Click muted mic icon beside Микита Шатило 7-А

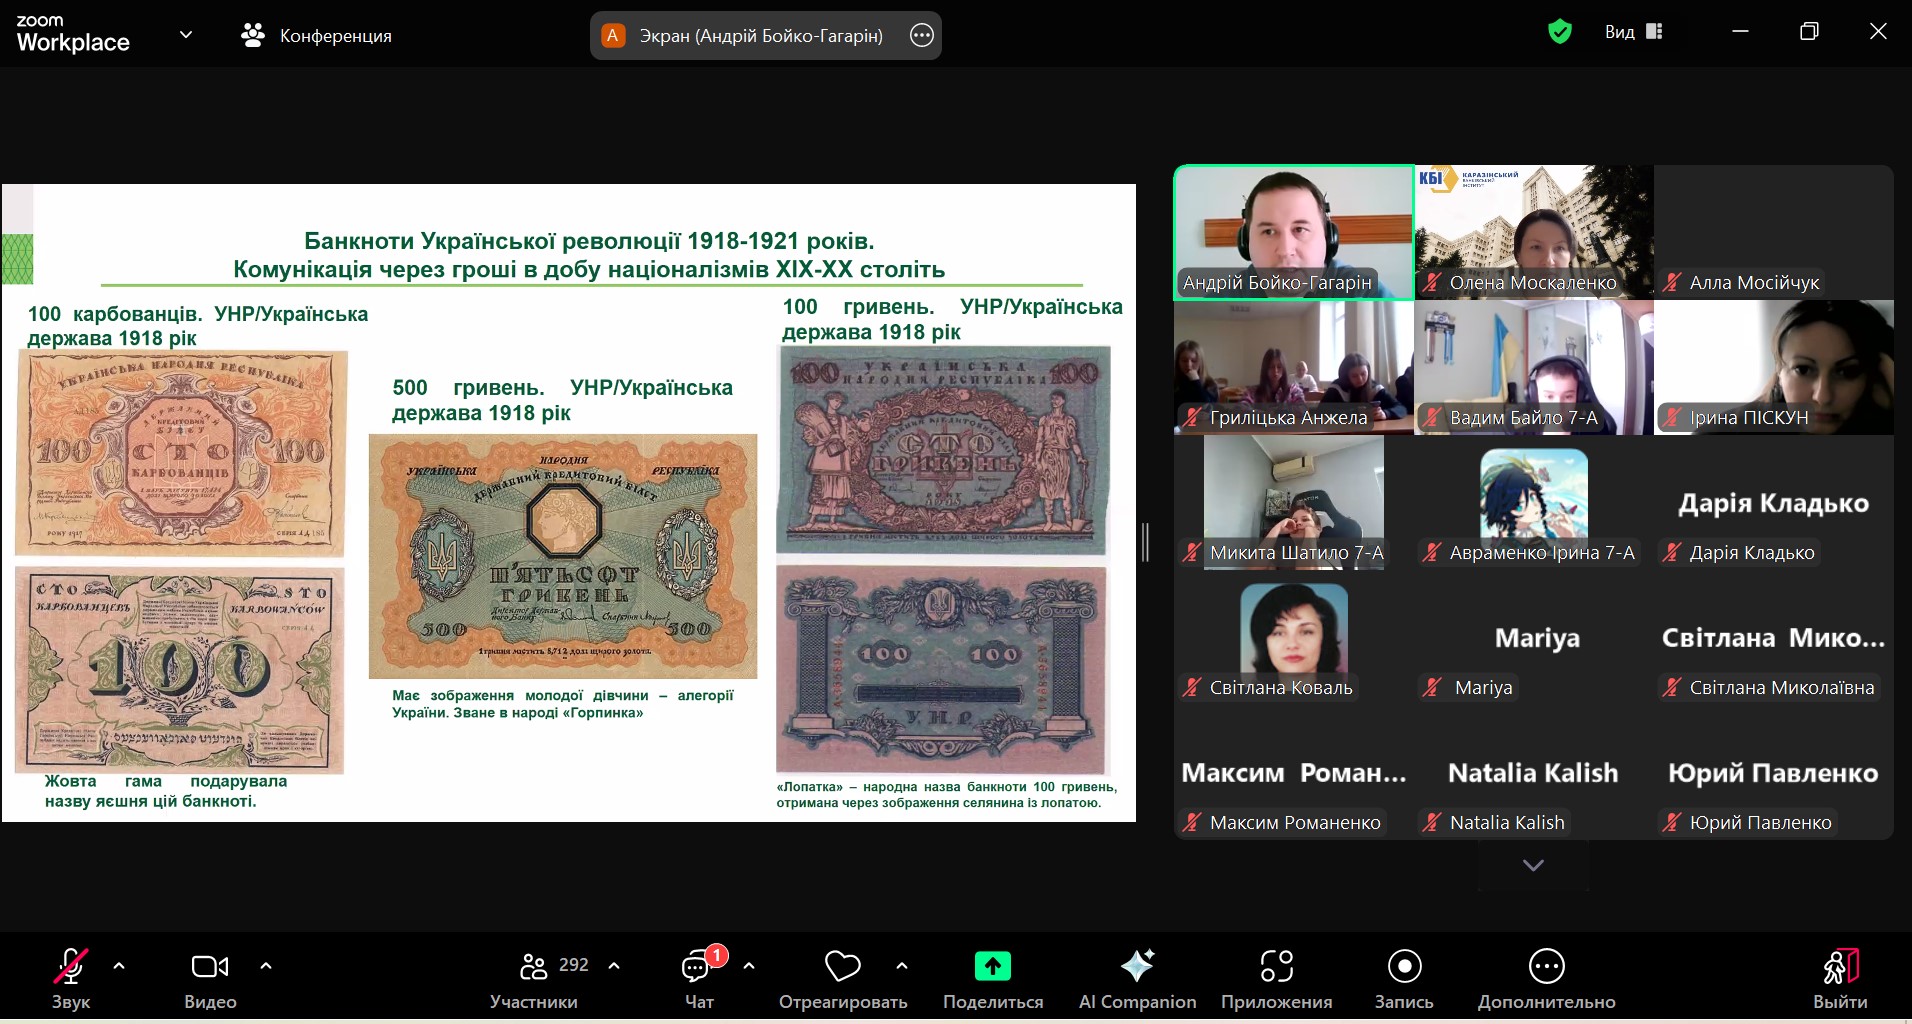pos(1192,552)
